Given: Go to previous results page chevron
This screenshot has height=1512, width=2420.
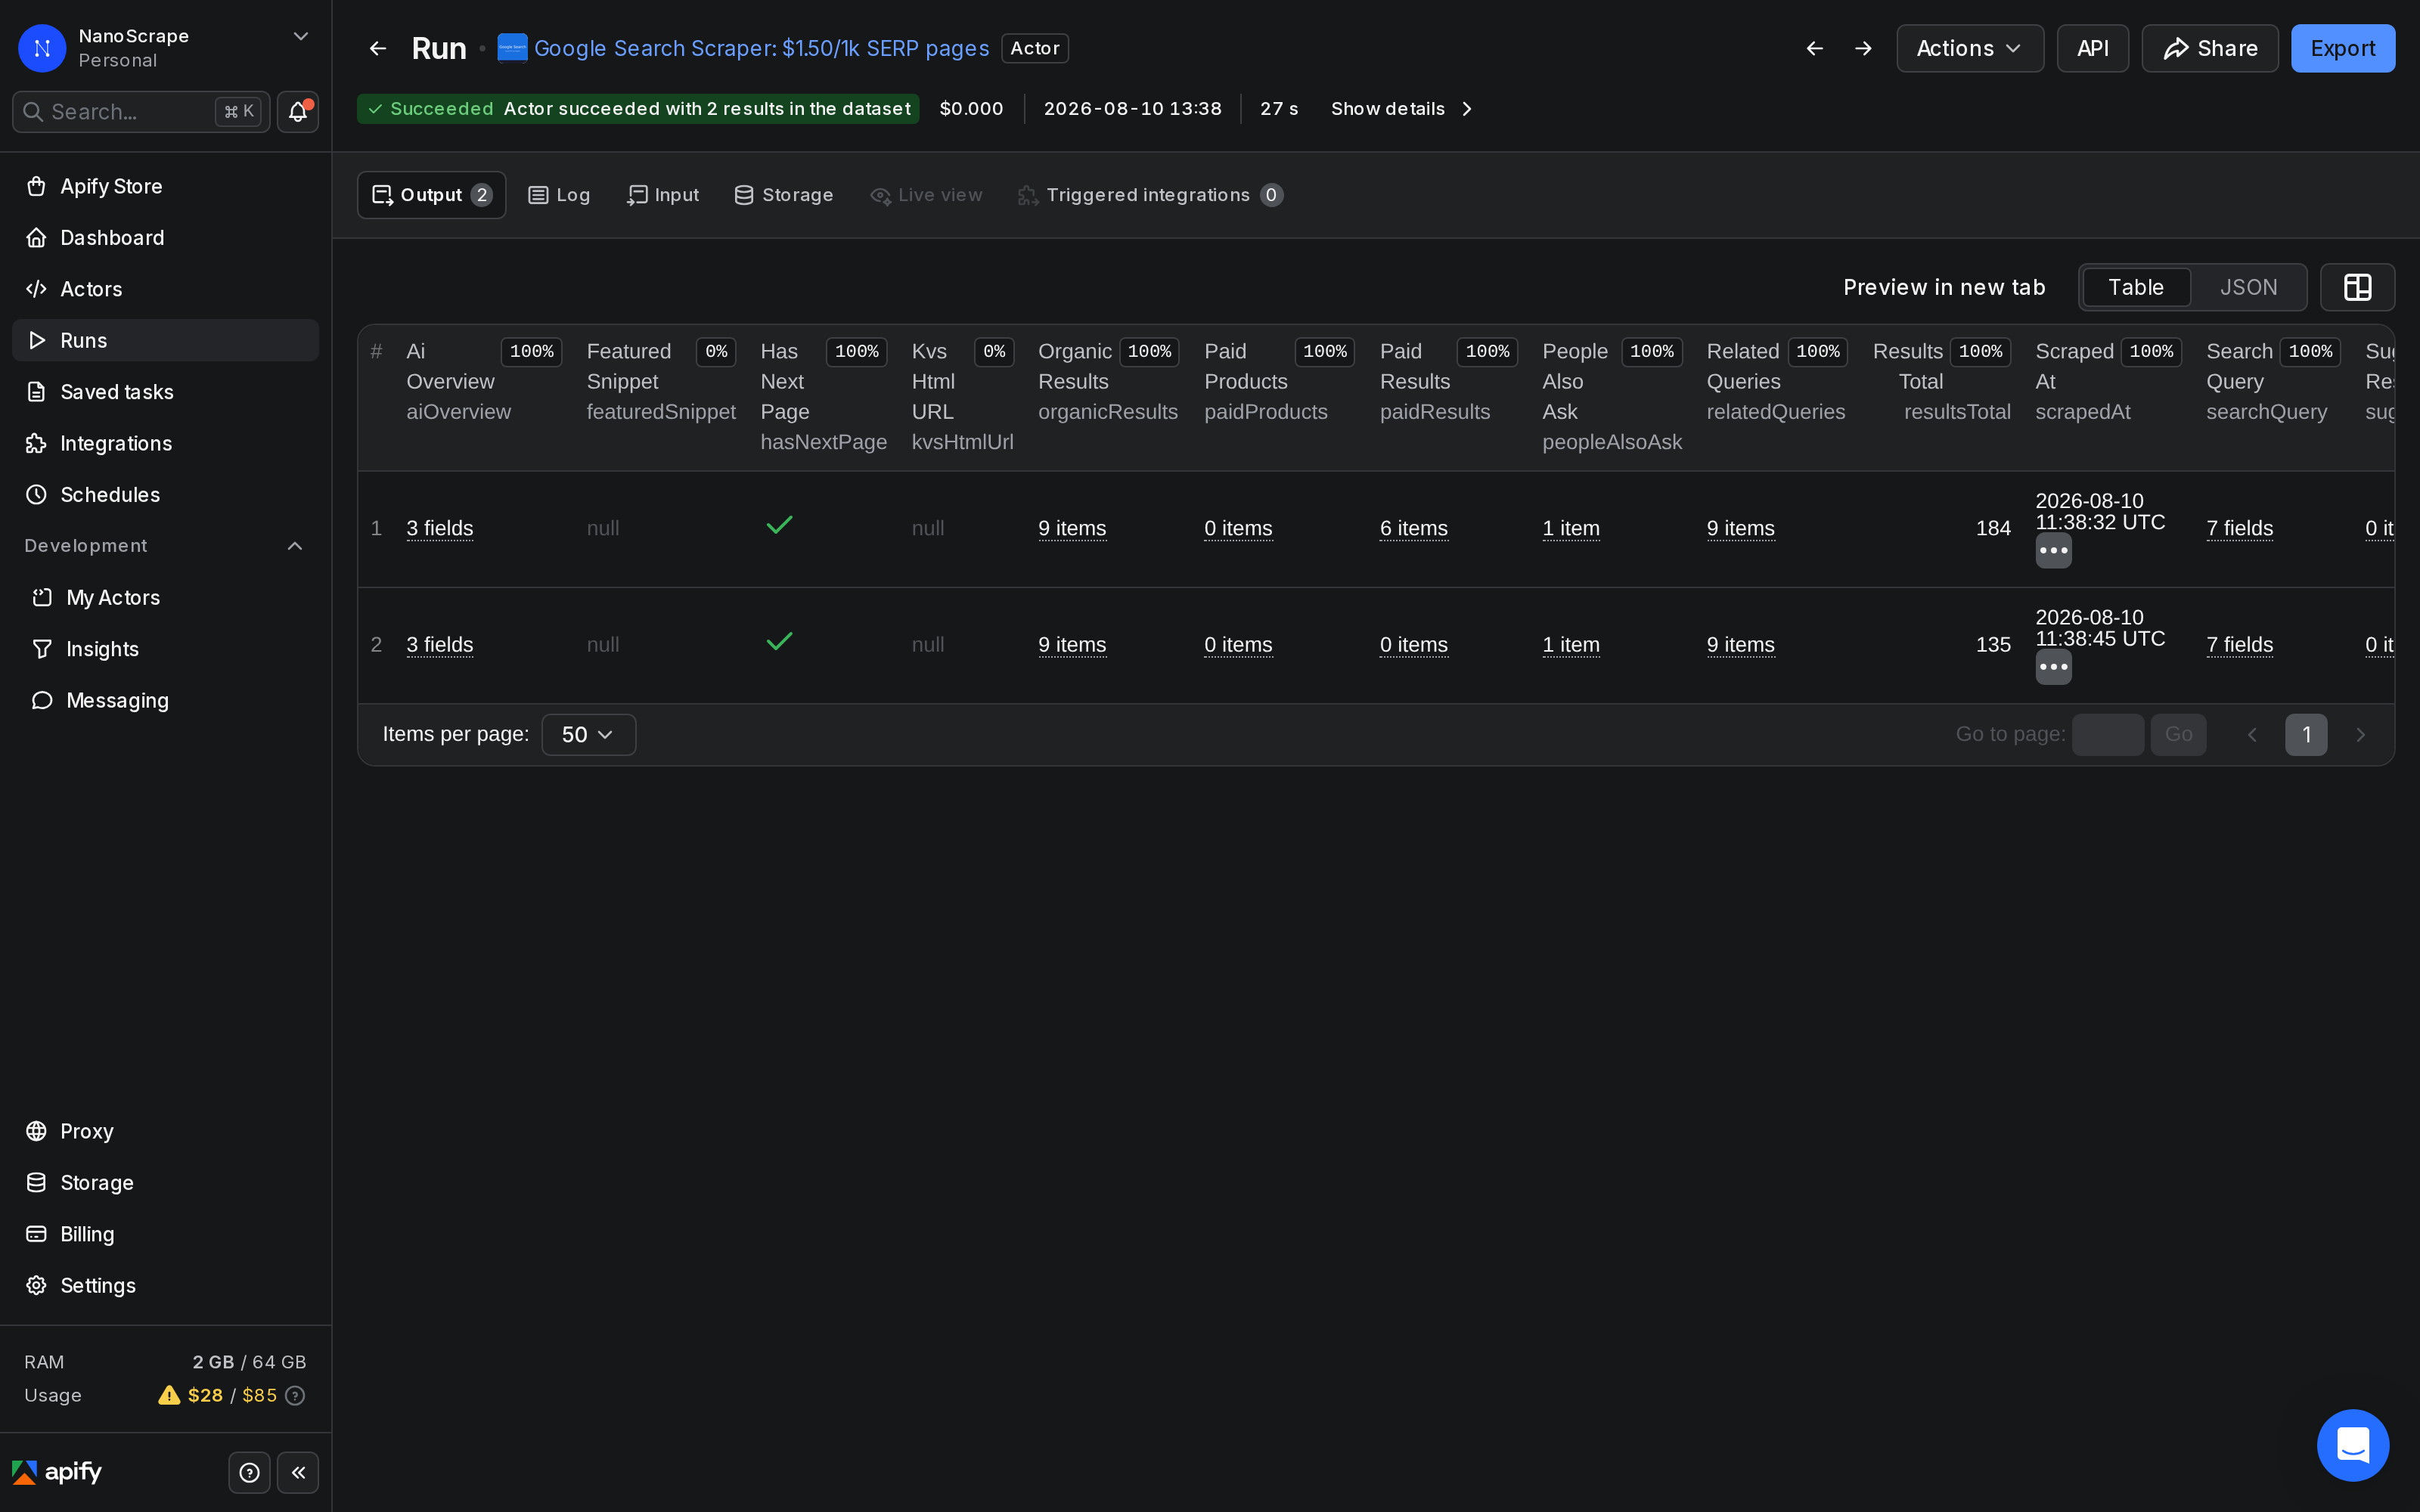Looking at the screenshot, I should tap(2252, 735).
